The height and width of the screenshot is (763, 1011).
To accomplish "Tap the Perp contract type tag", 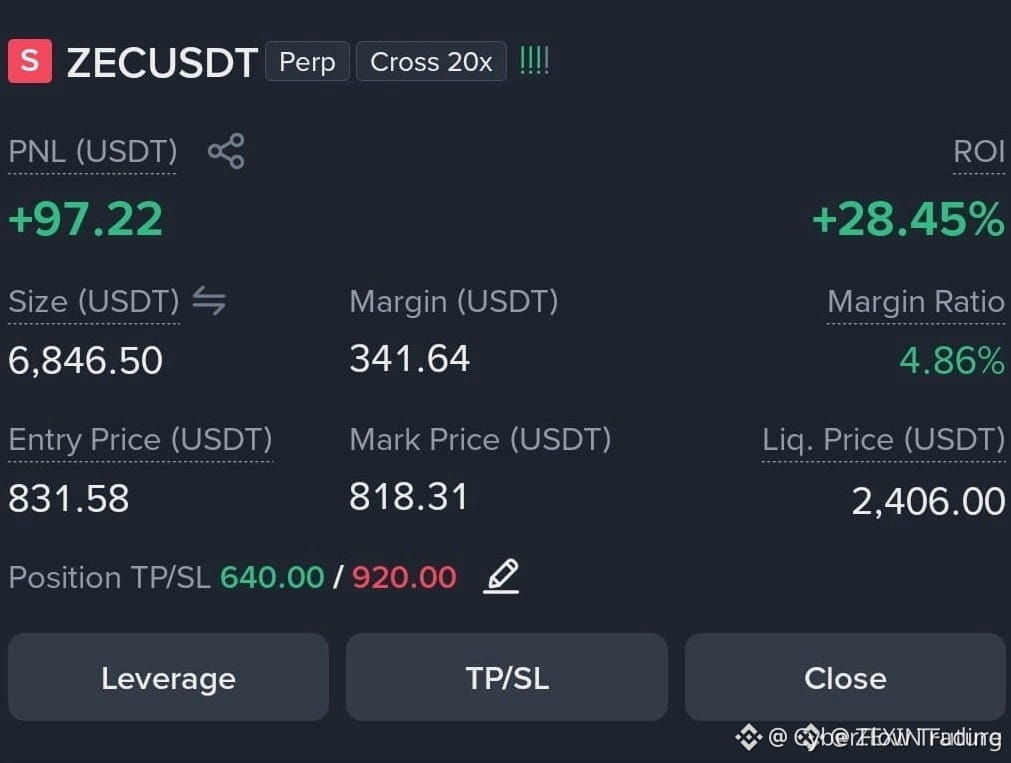I will coord(307,62).
